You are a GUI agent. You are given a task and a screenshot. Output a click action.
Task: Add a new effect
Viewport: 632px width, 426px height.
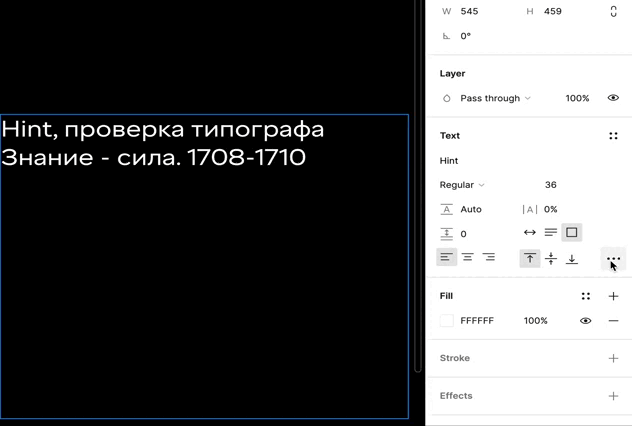click(613, 396)
